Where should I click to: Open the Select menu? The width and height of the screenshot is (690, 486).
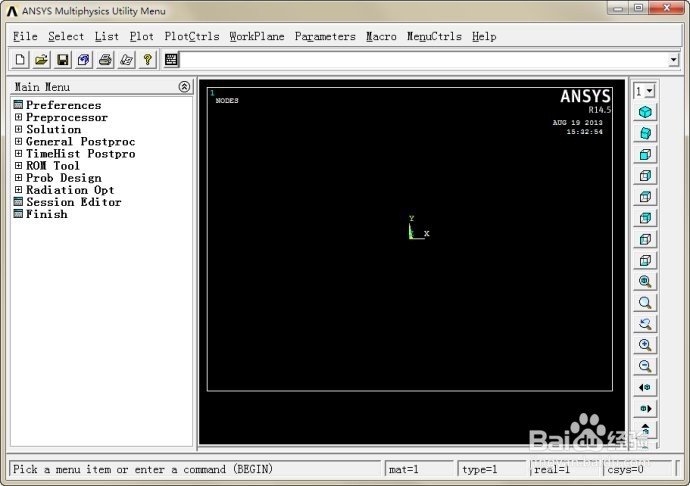[66, 37]
